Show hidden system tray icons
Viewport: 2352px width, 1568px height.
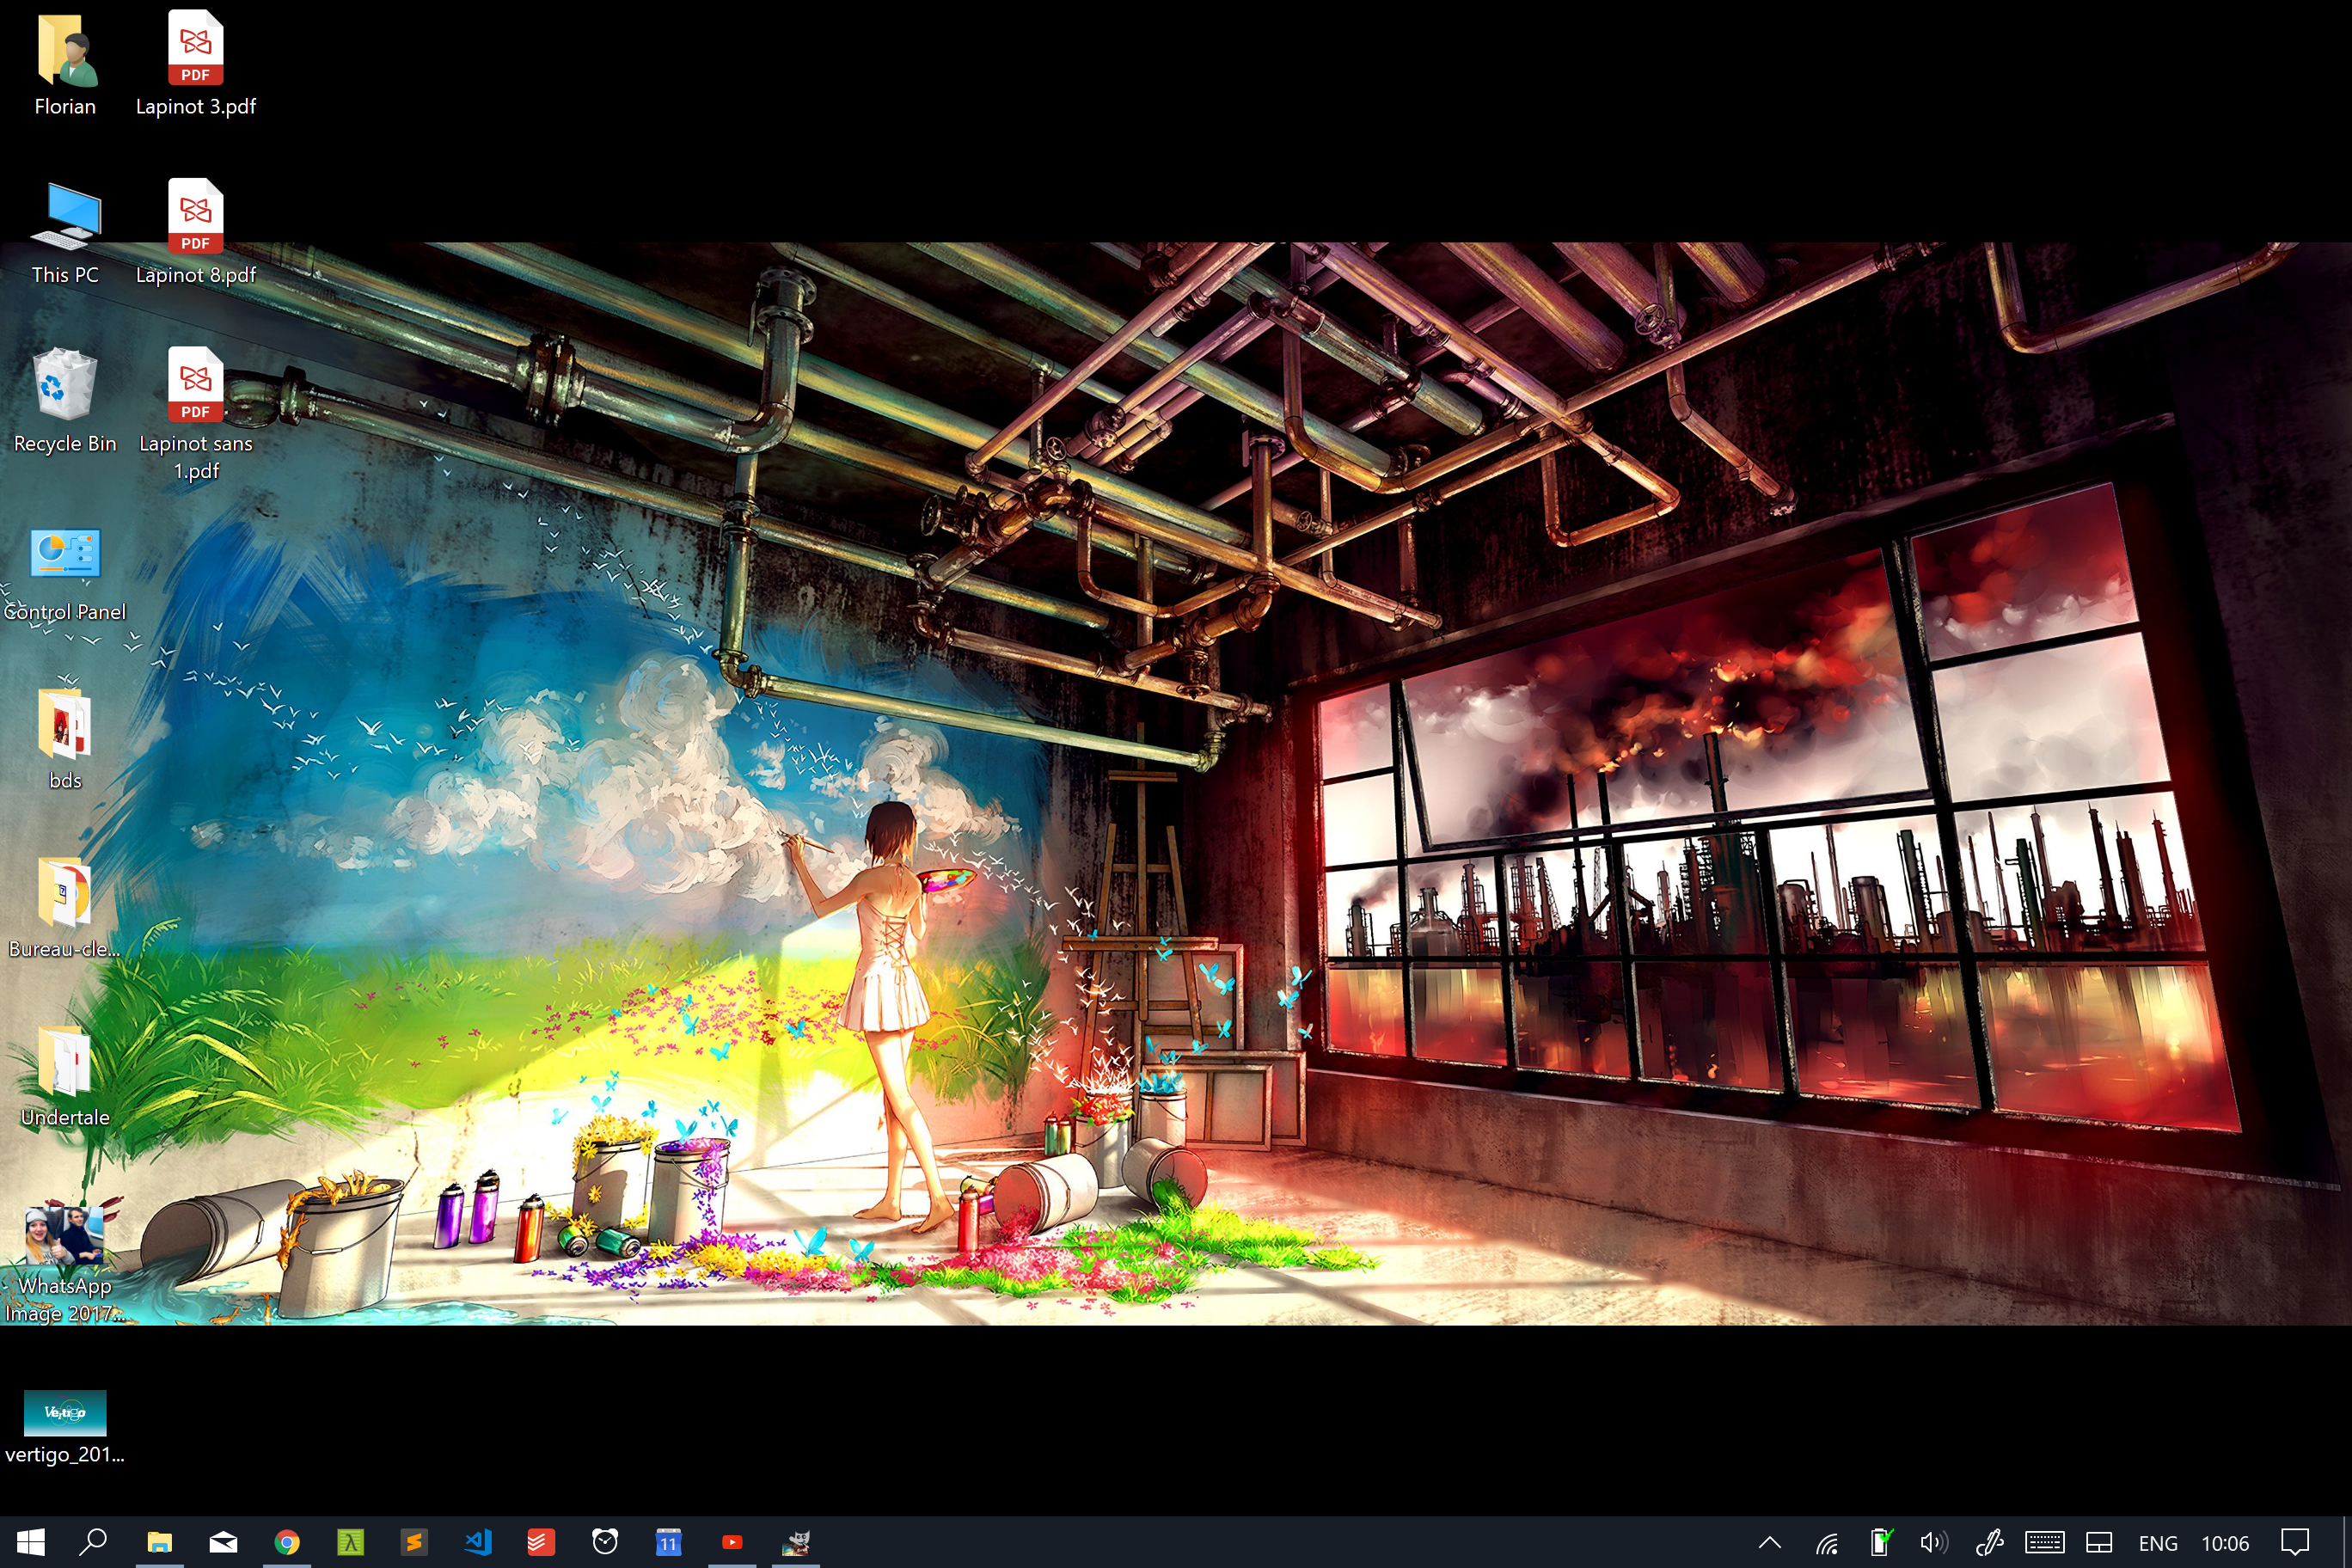[x=1769, y=1542]
